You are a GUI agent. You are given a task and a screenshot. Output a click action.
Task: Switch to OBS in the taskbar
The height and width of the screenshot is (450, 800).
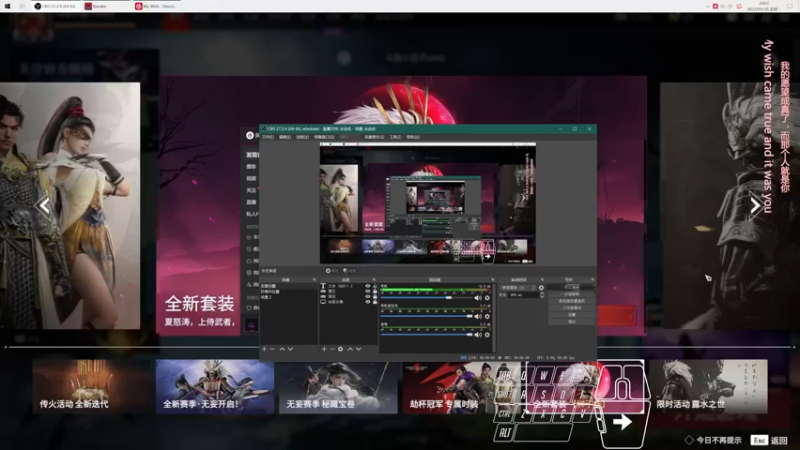point(56,6)
